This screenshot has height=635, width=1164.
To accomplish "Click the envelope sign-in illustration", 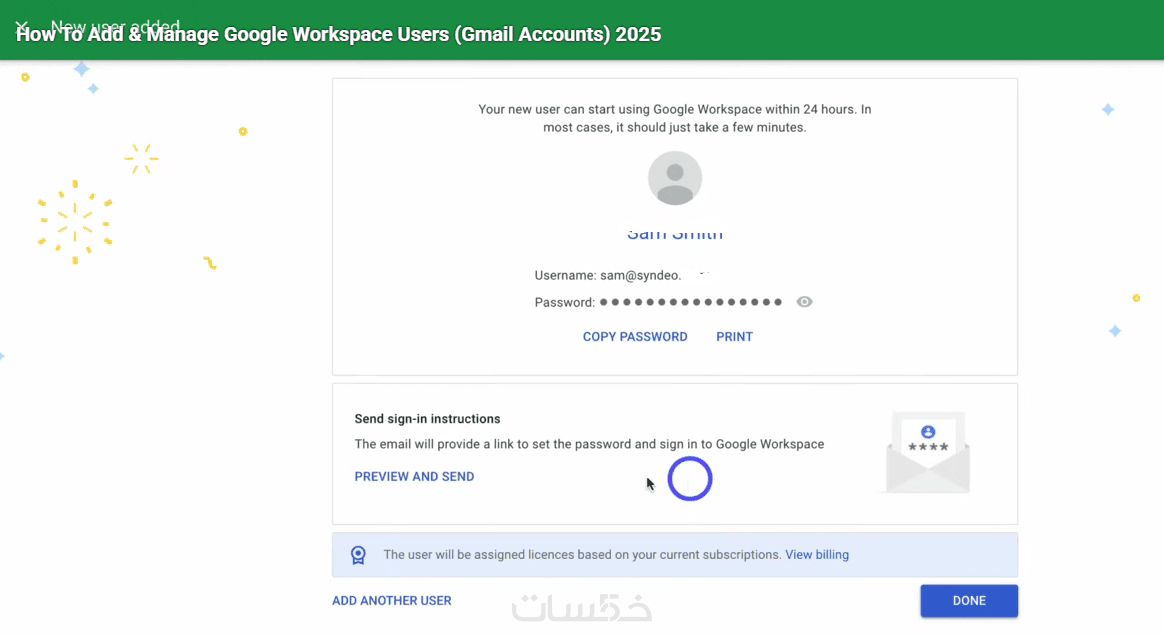I will click(x=928, y=452).
